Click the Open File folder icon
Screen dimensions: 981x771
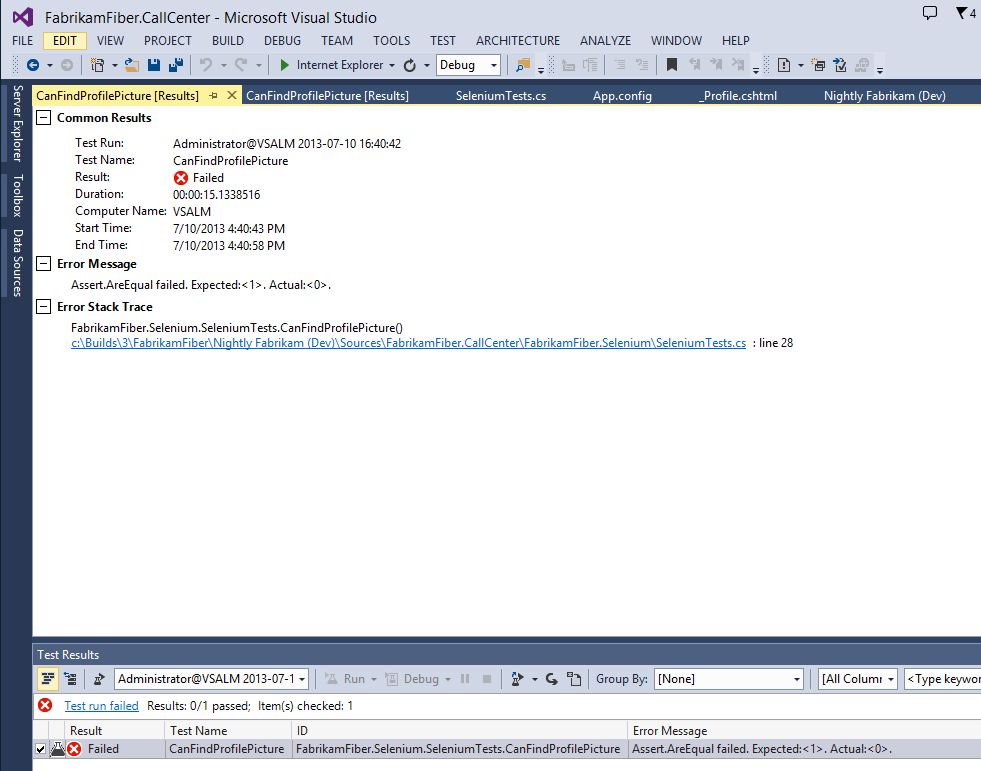tap(131, 65)
